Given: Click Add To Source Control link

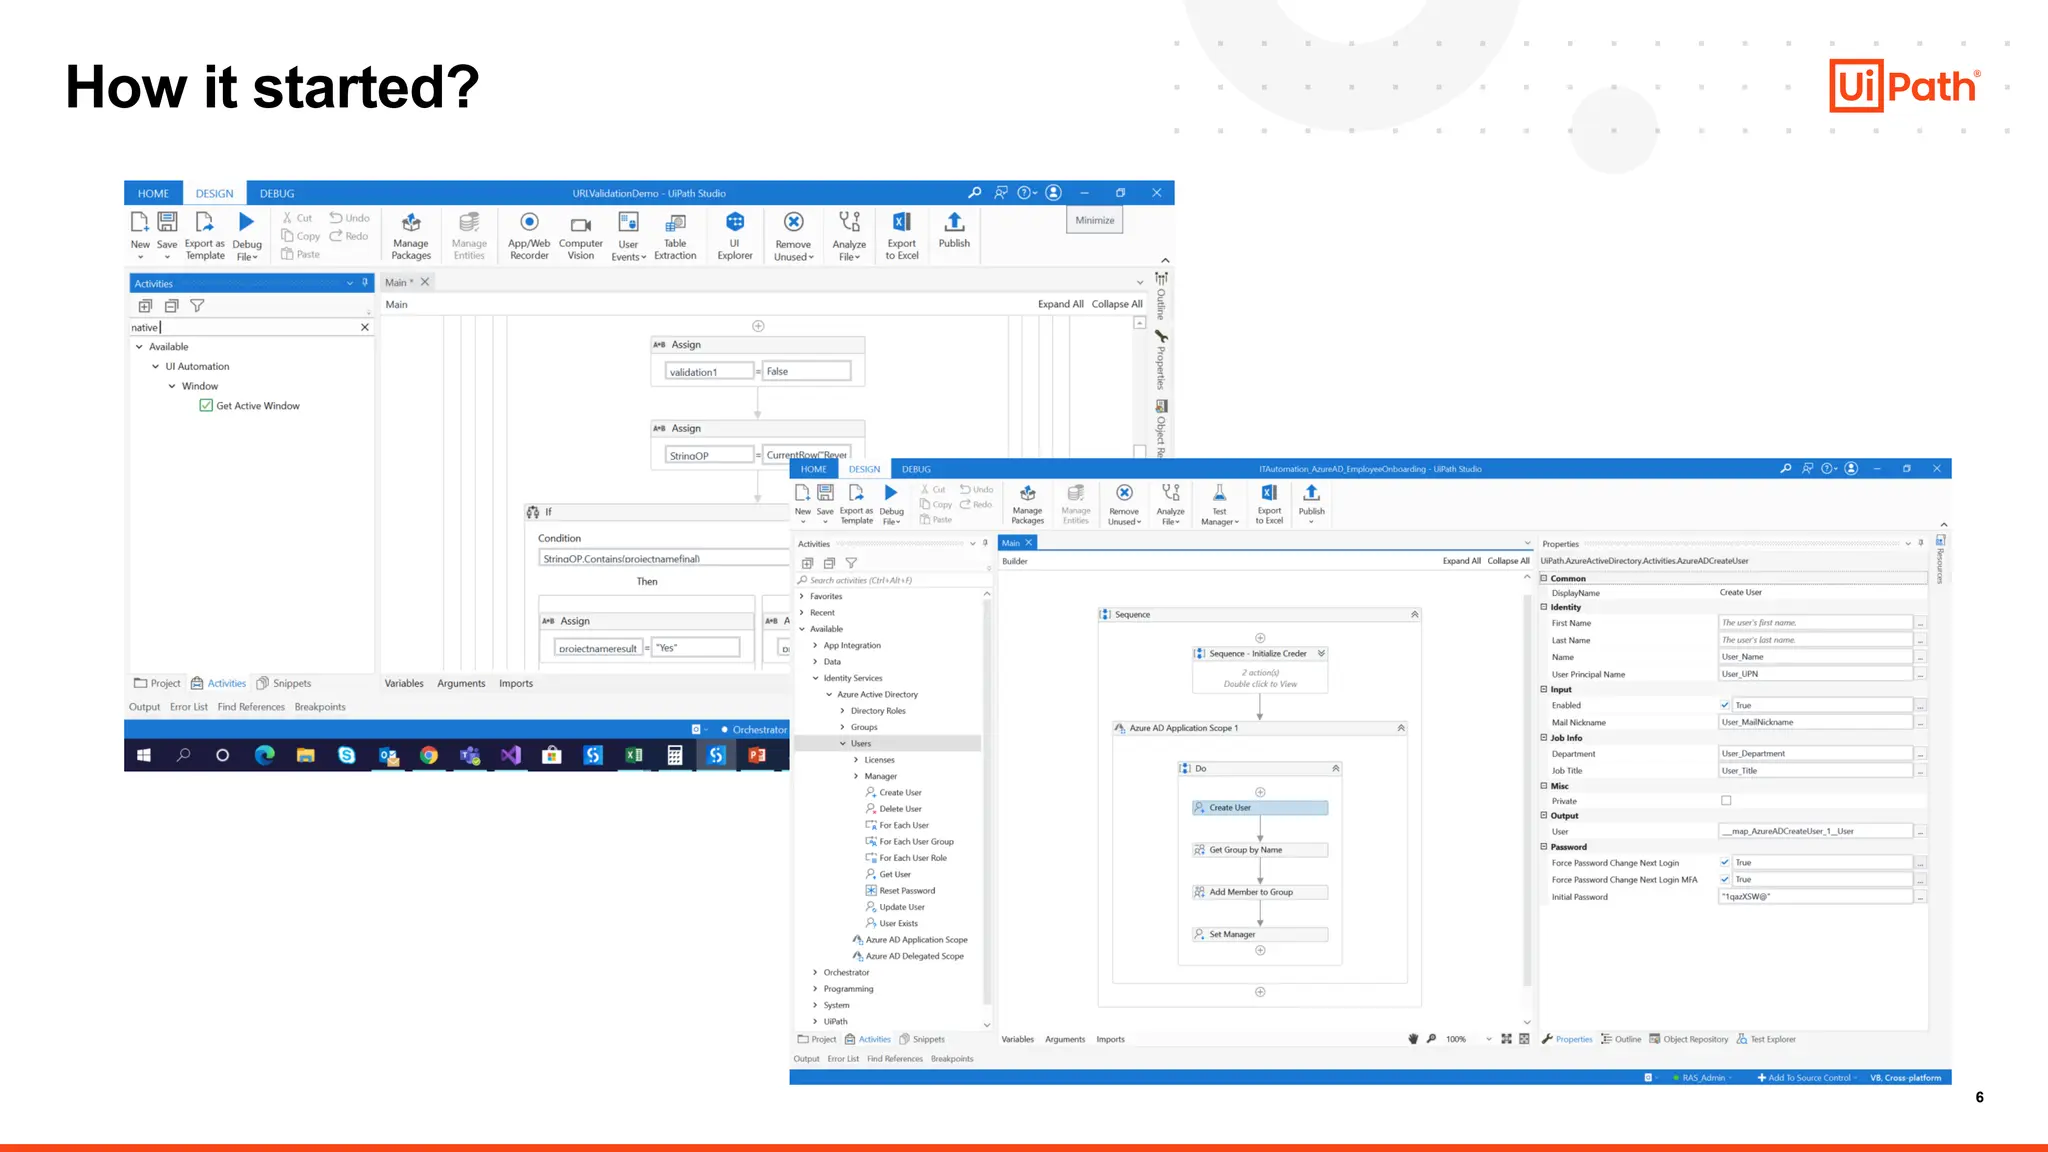Looking at the screenshot, I should pyautogui.click(x=1808, y=1078).
